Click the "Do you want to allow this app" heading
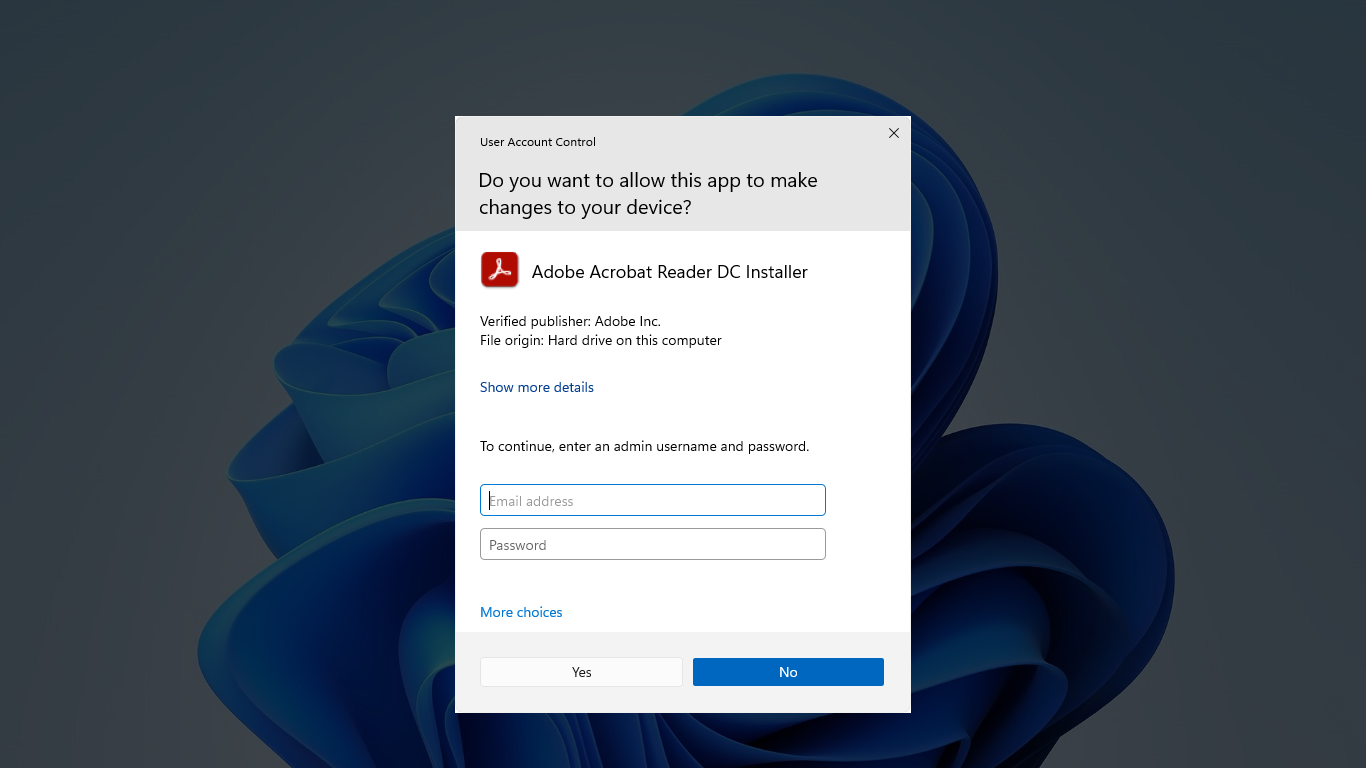This screenshot has width=1366, height=768. point(648,194)
